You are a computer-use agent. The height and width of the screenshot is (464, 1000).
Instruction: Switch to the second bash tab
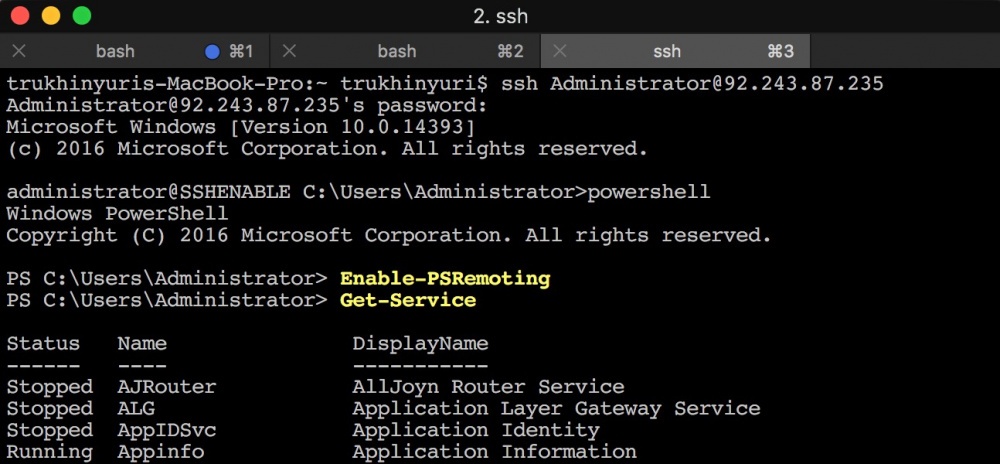click(x=397, y=52)
